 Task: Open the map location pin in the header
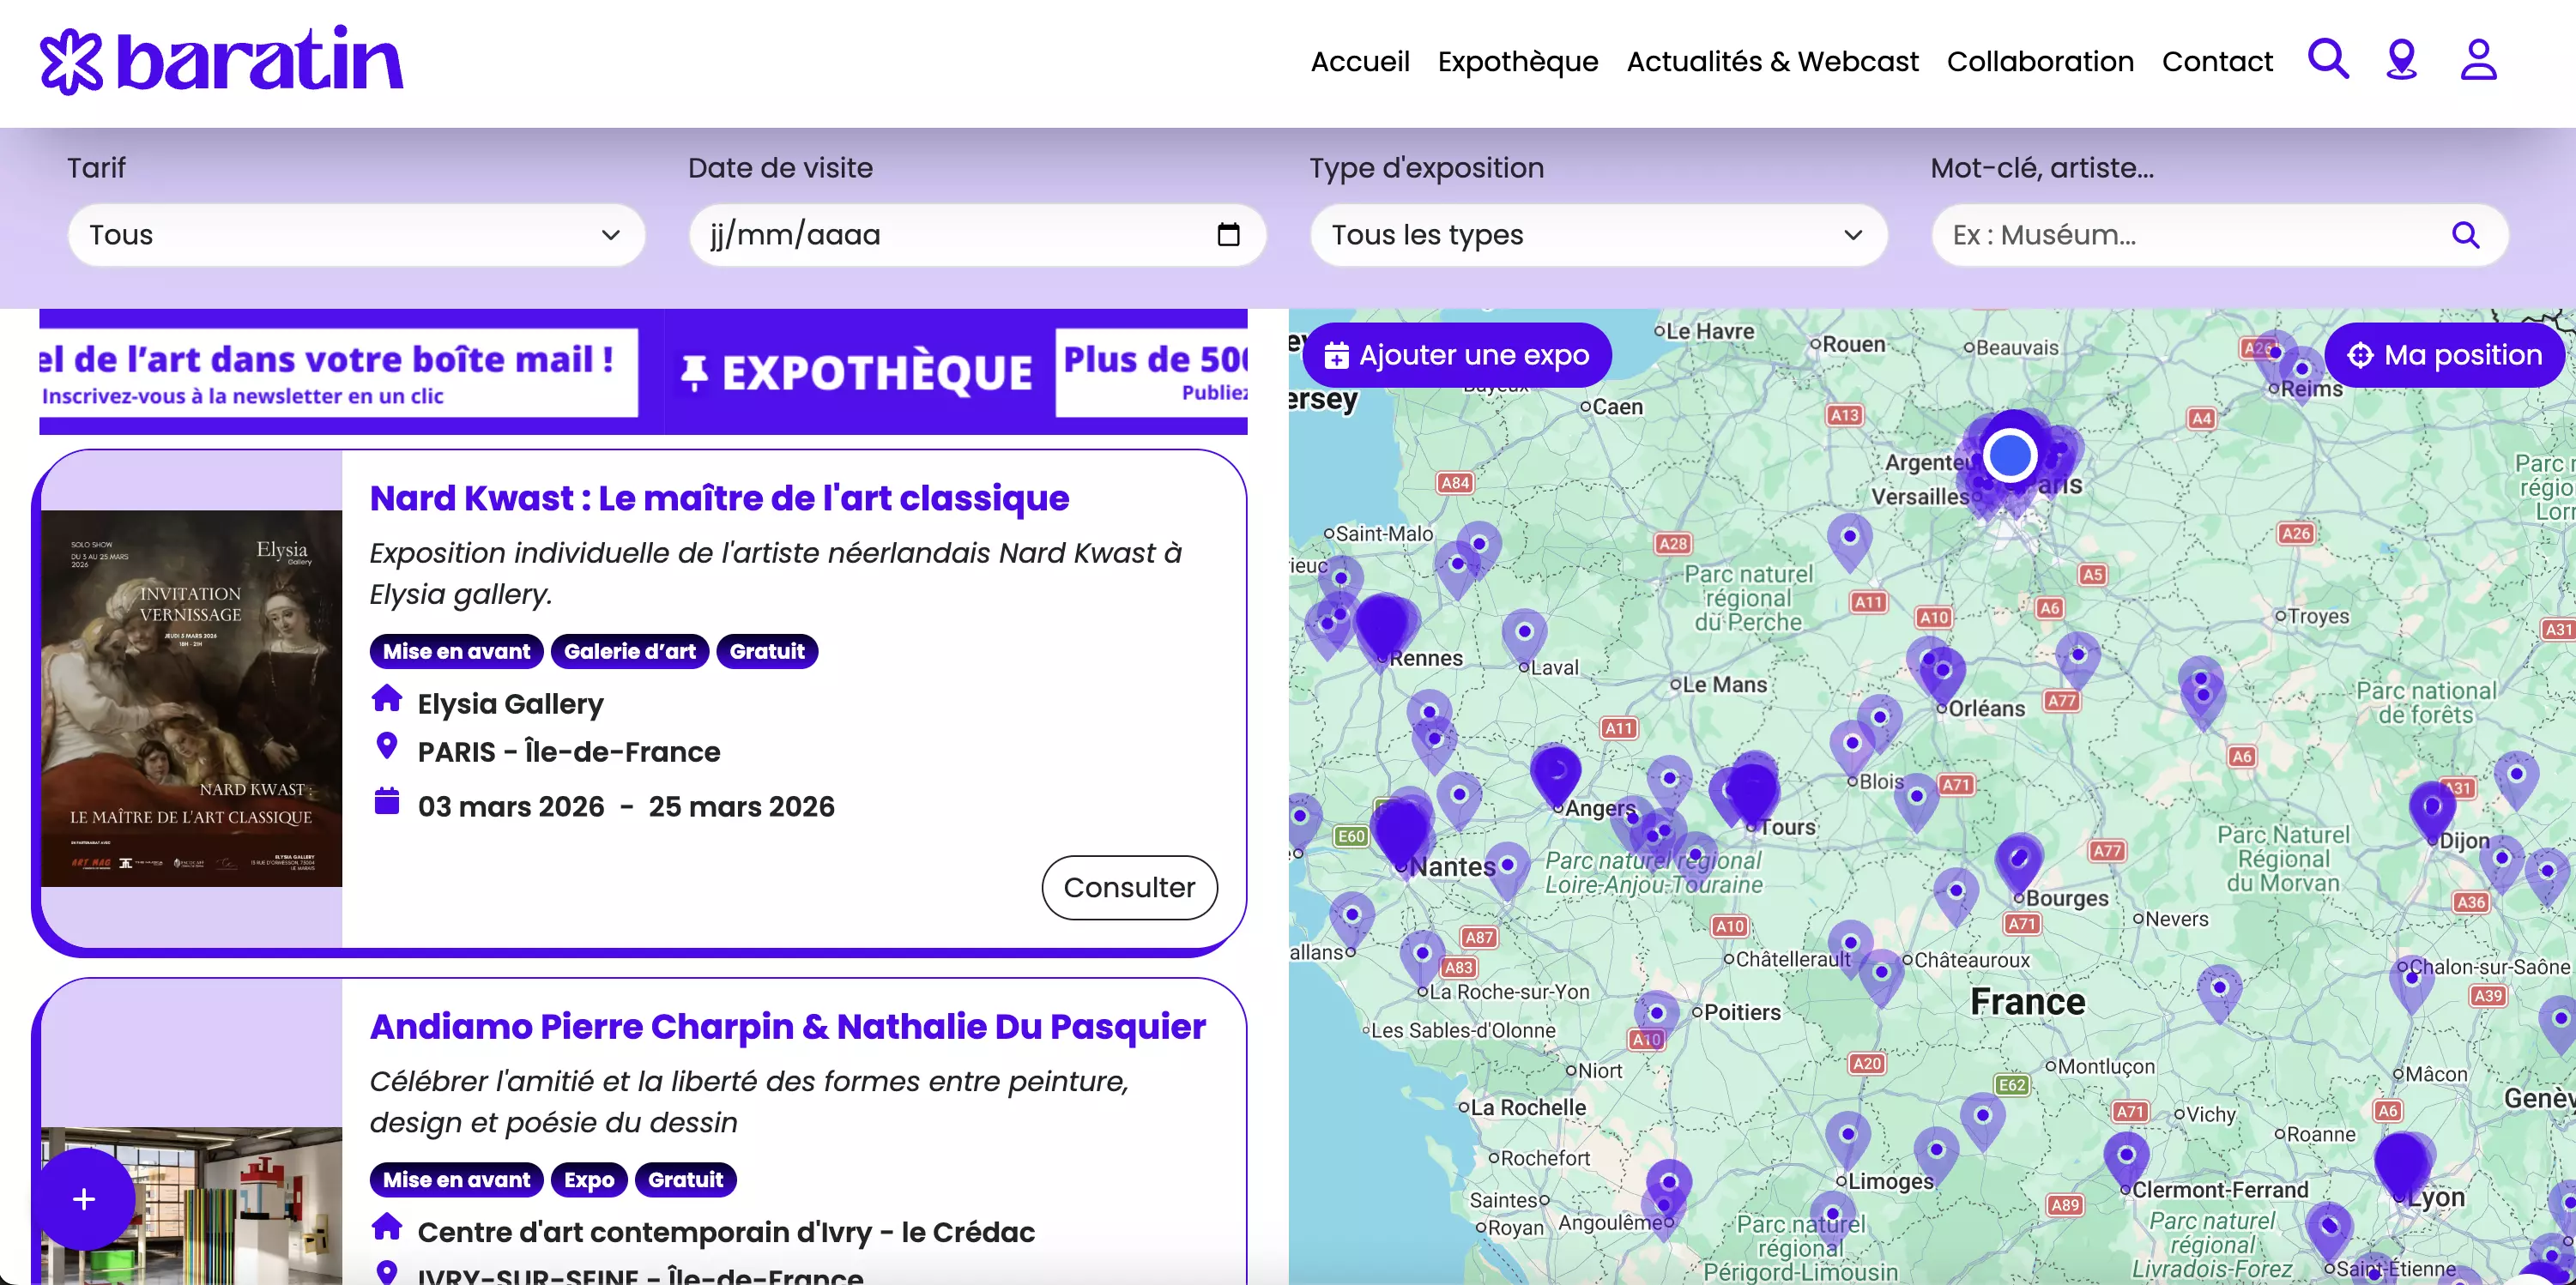2401,59
